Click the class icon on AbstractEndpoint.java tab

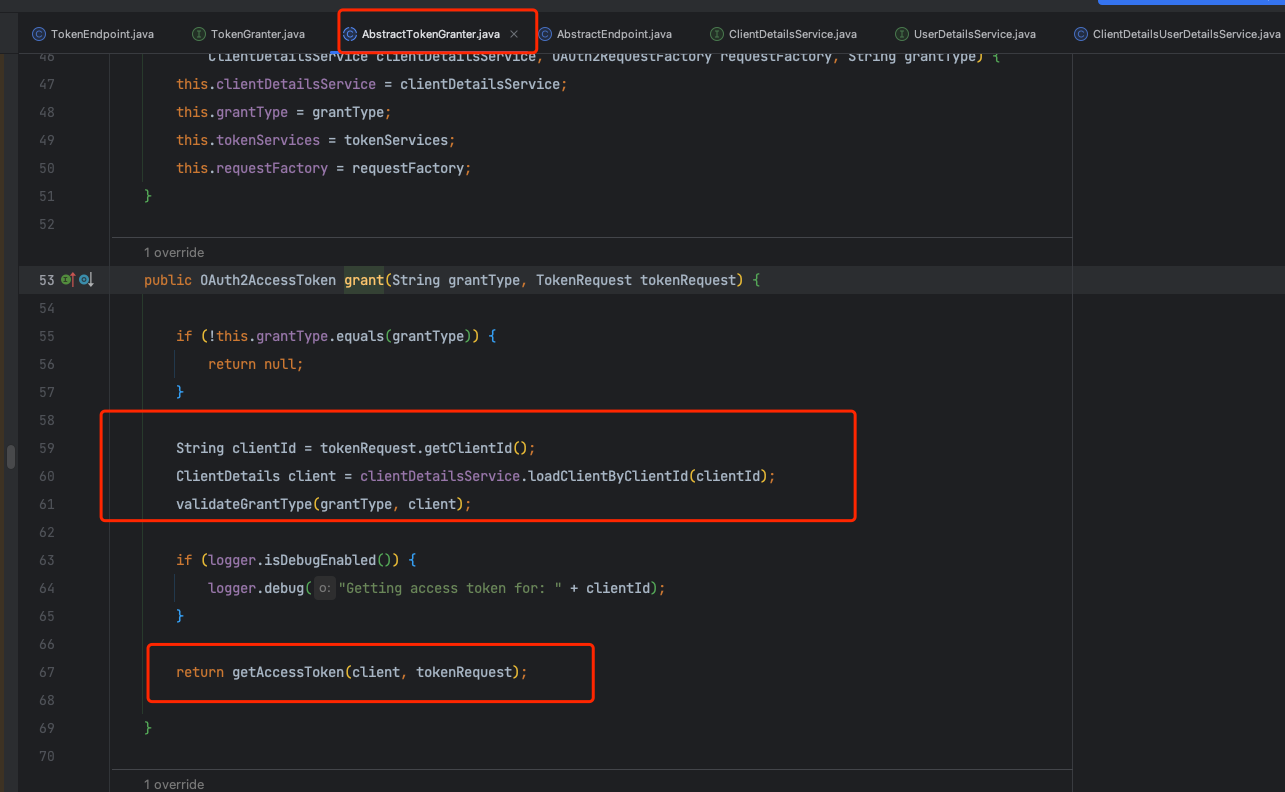coord(545,34)
